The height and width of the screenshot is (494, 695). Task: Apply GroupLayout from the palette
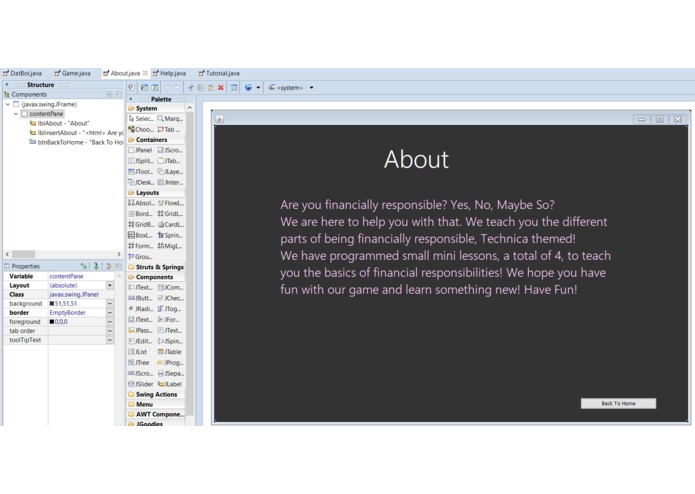140,257
